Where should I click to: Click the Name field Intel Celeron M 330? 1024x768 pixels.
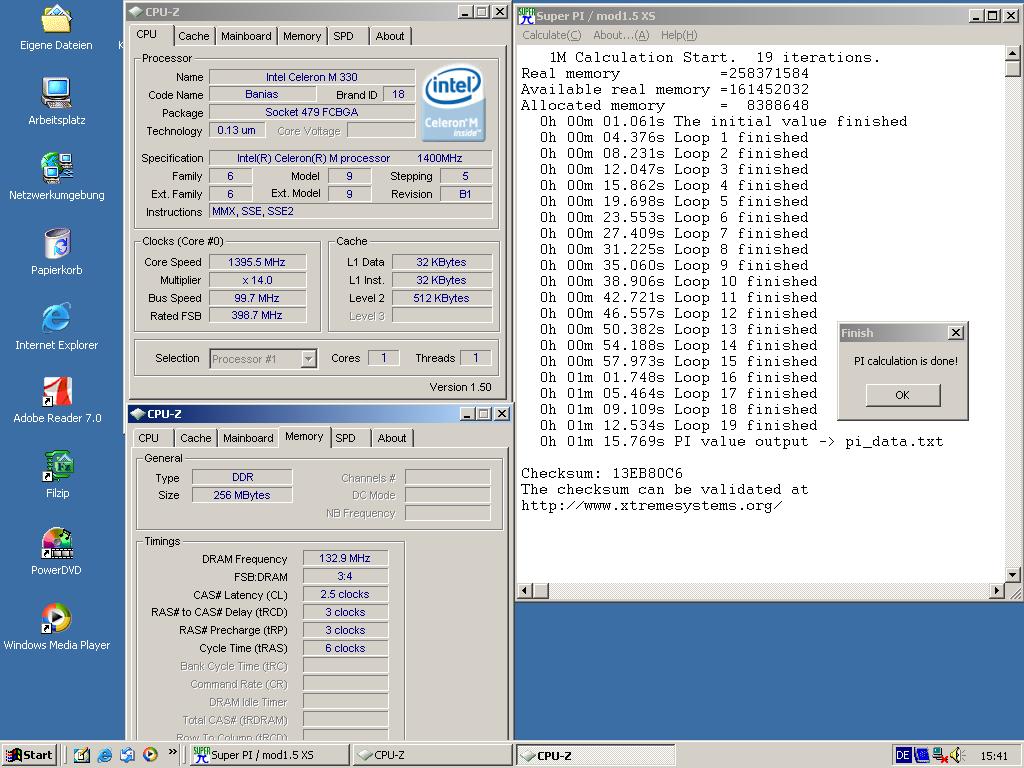312,77
